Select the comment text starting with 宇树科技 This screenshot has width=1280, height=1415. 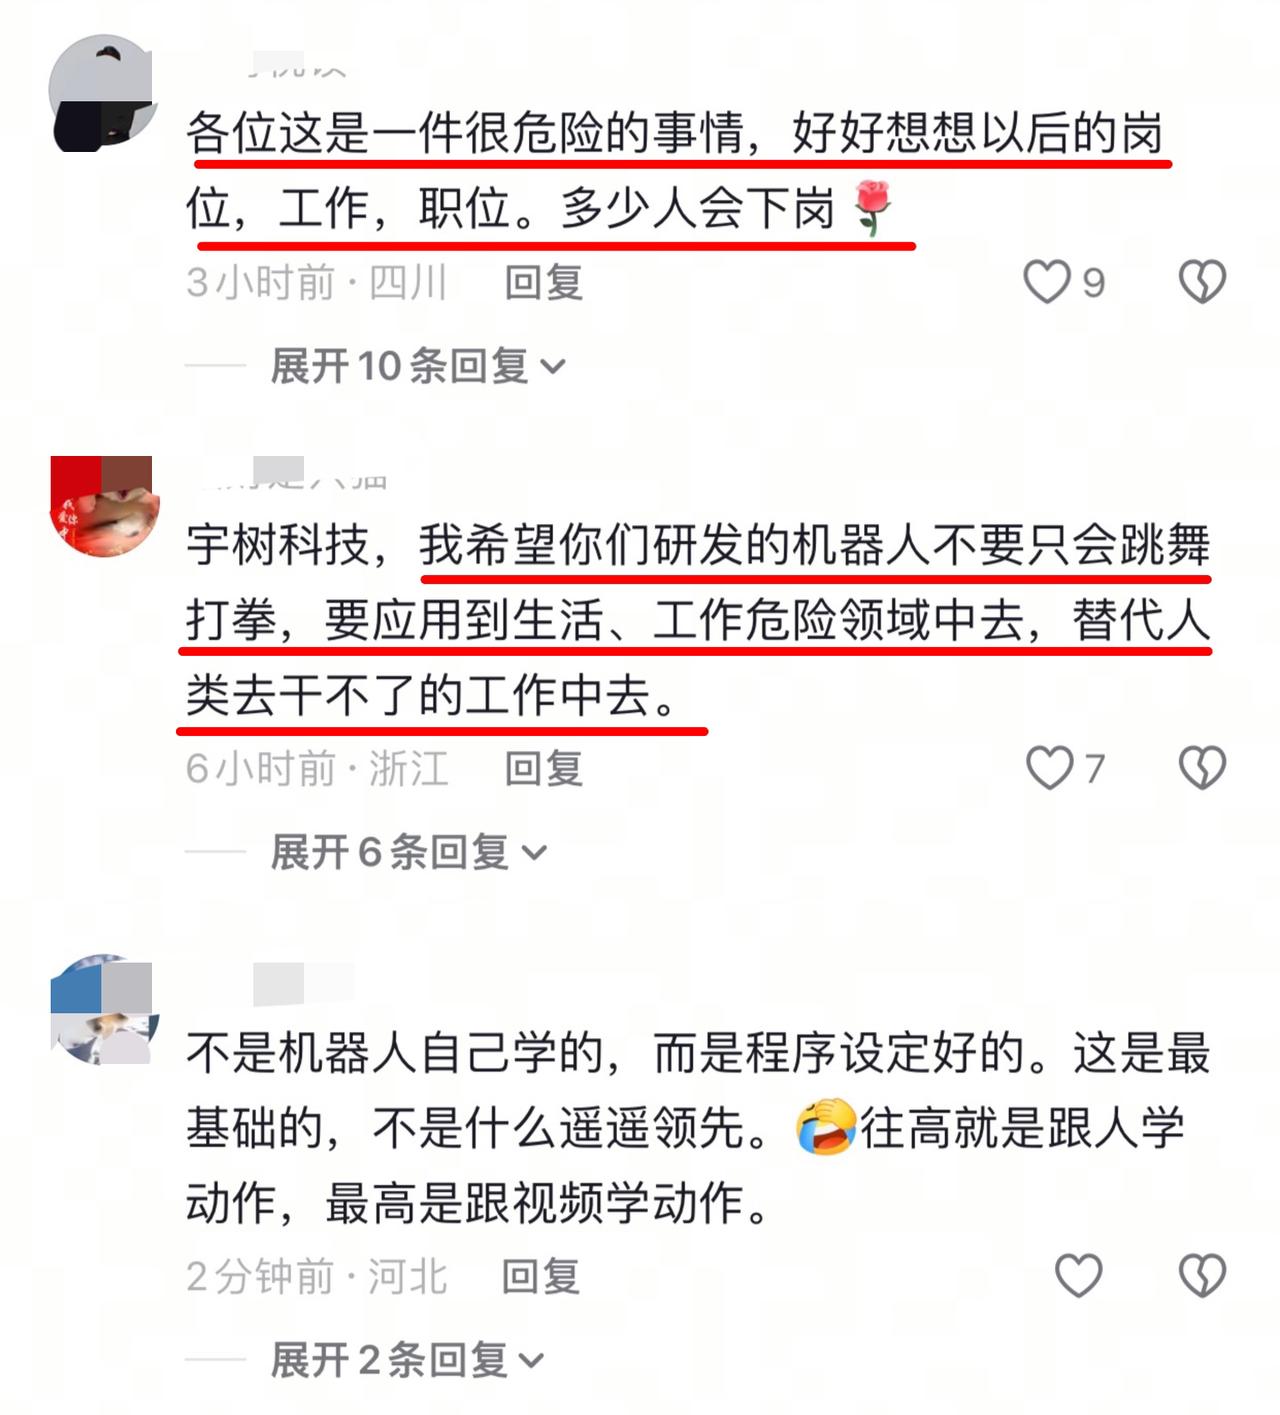point(698,620)
